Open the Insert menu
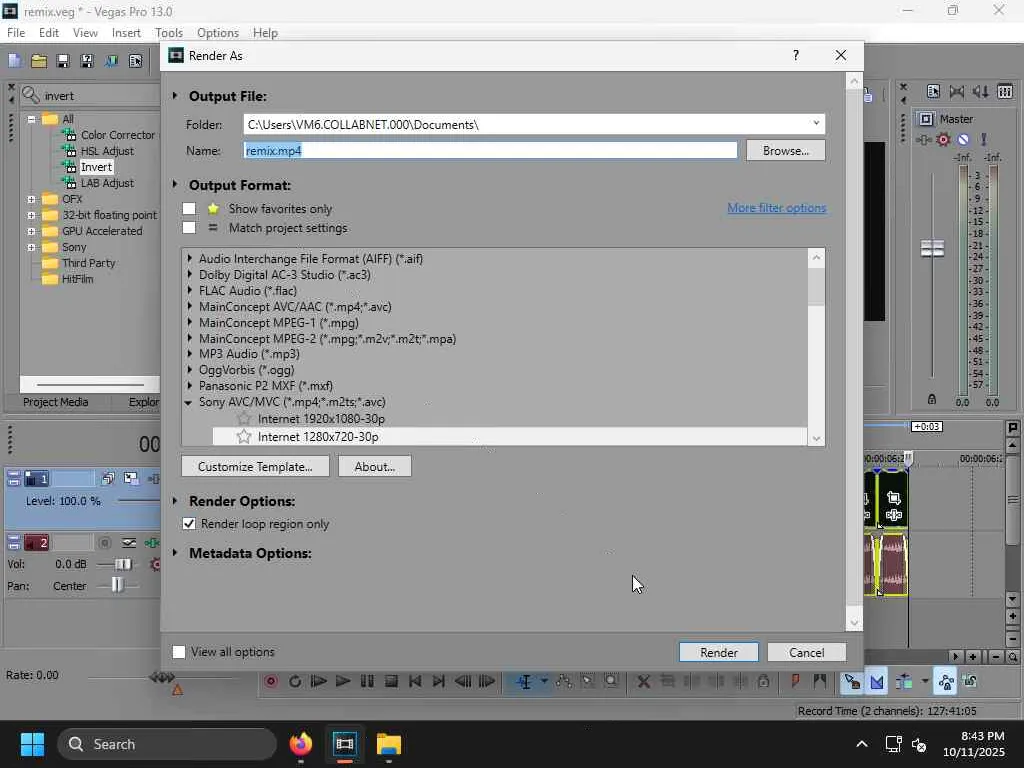This screenshot has width=1024, height=768. pyautogui.click(x=126, y=33)
